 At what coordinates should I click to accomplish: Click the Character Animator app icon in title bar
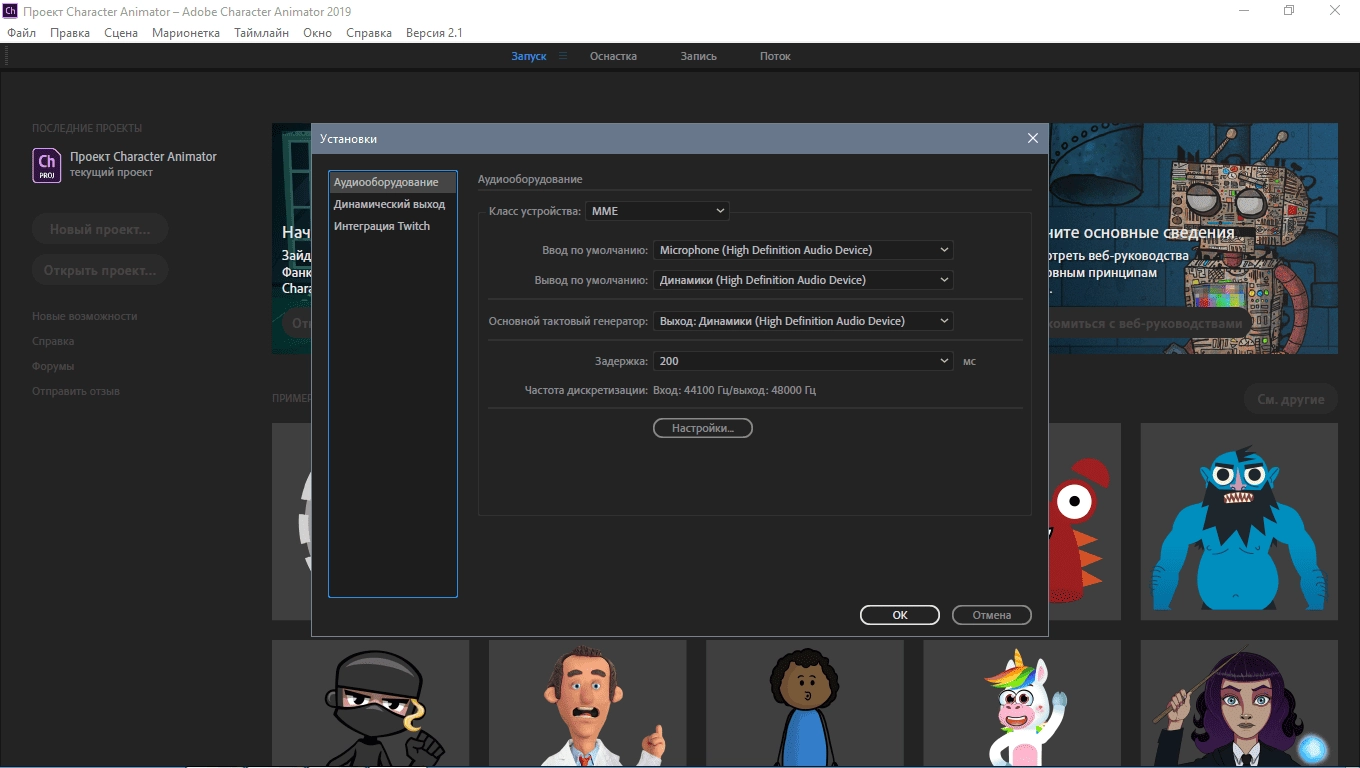10,11
